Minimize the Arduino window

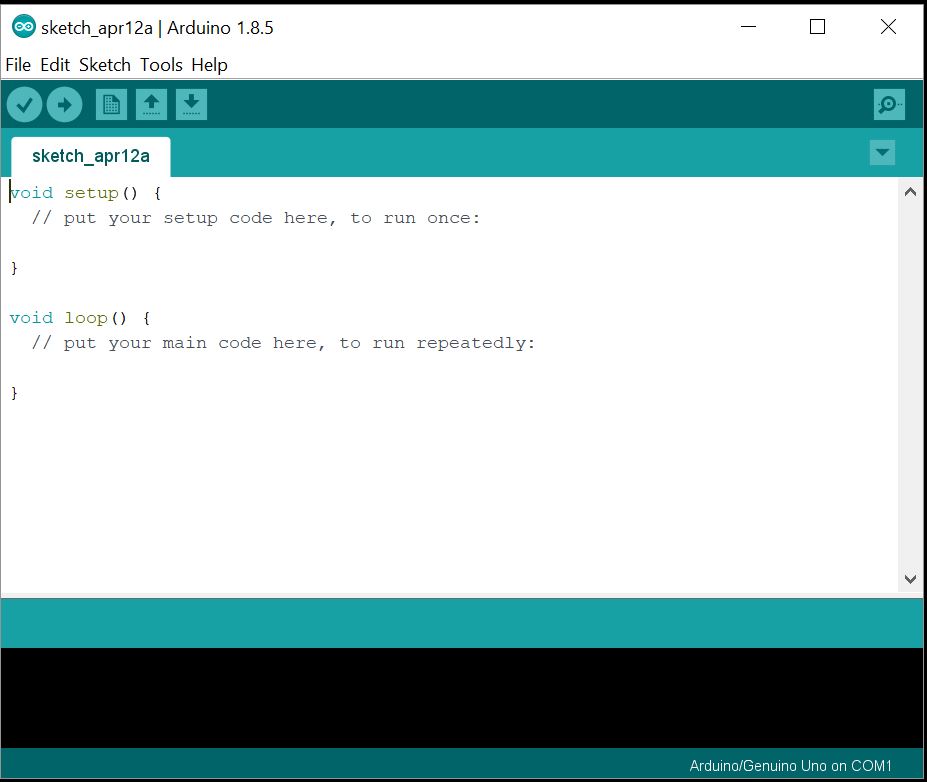(x=748, y=27)
